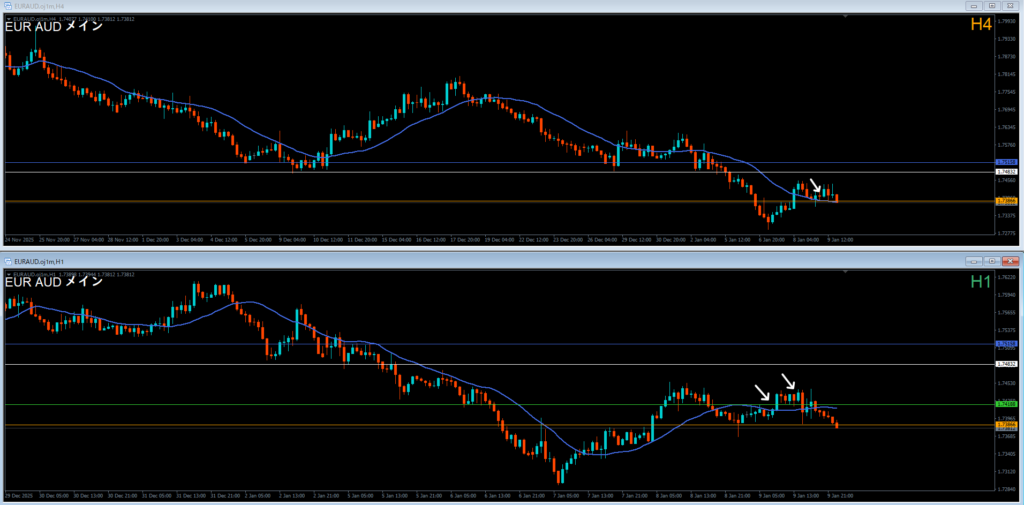
Task: Click the H1 chart window's title bar icon
Action: click(x=9, y=260)
